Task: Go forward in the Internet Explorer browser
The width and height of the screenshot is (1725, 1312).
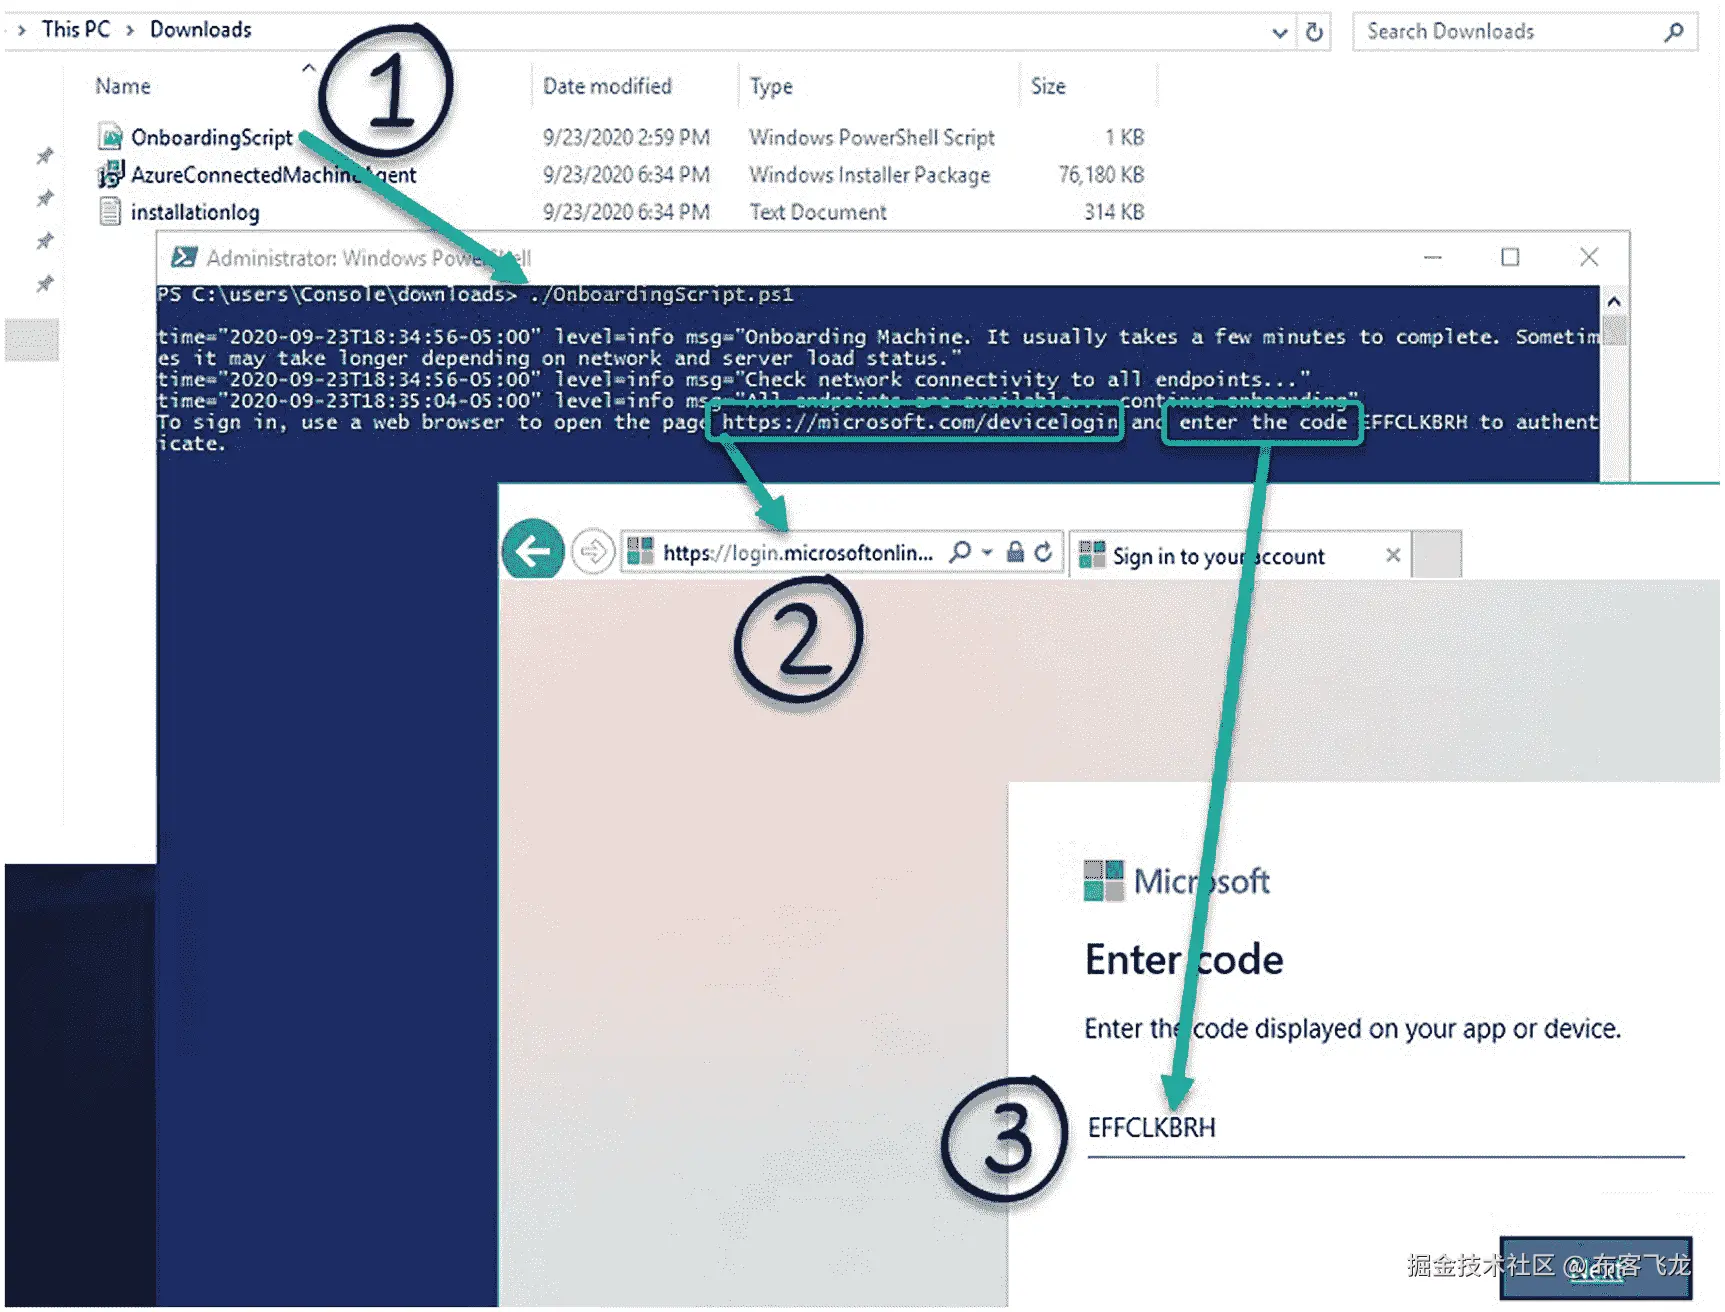Action: (593, 551)
